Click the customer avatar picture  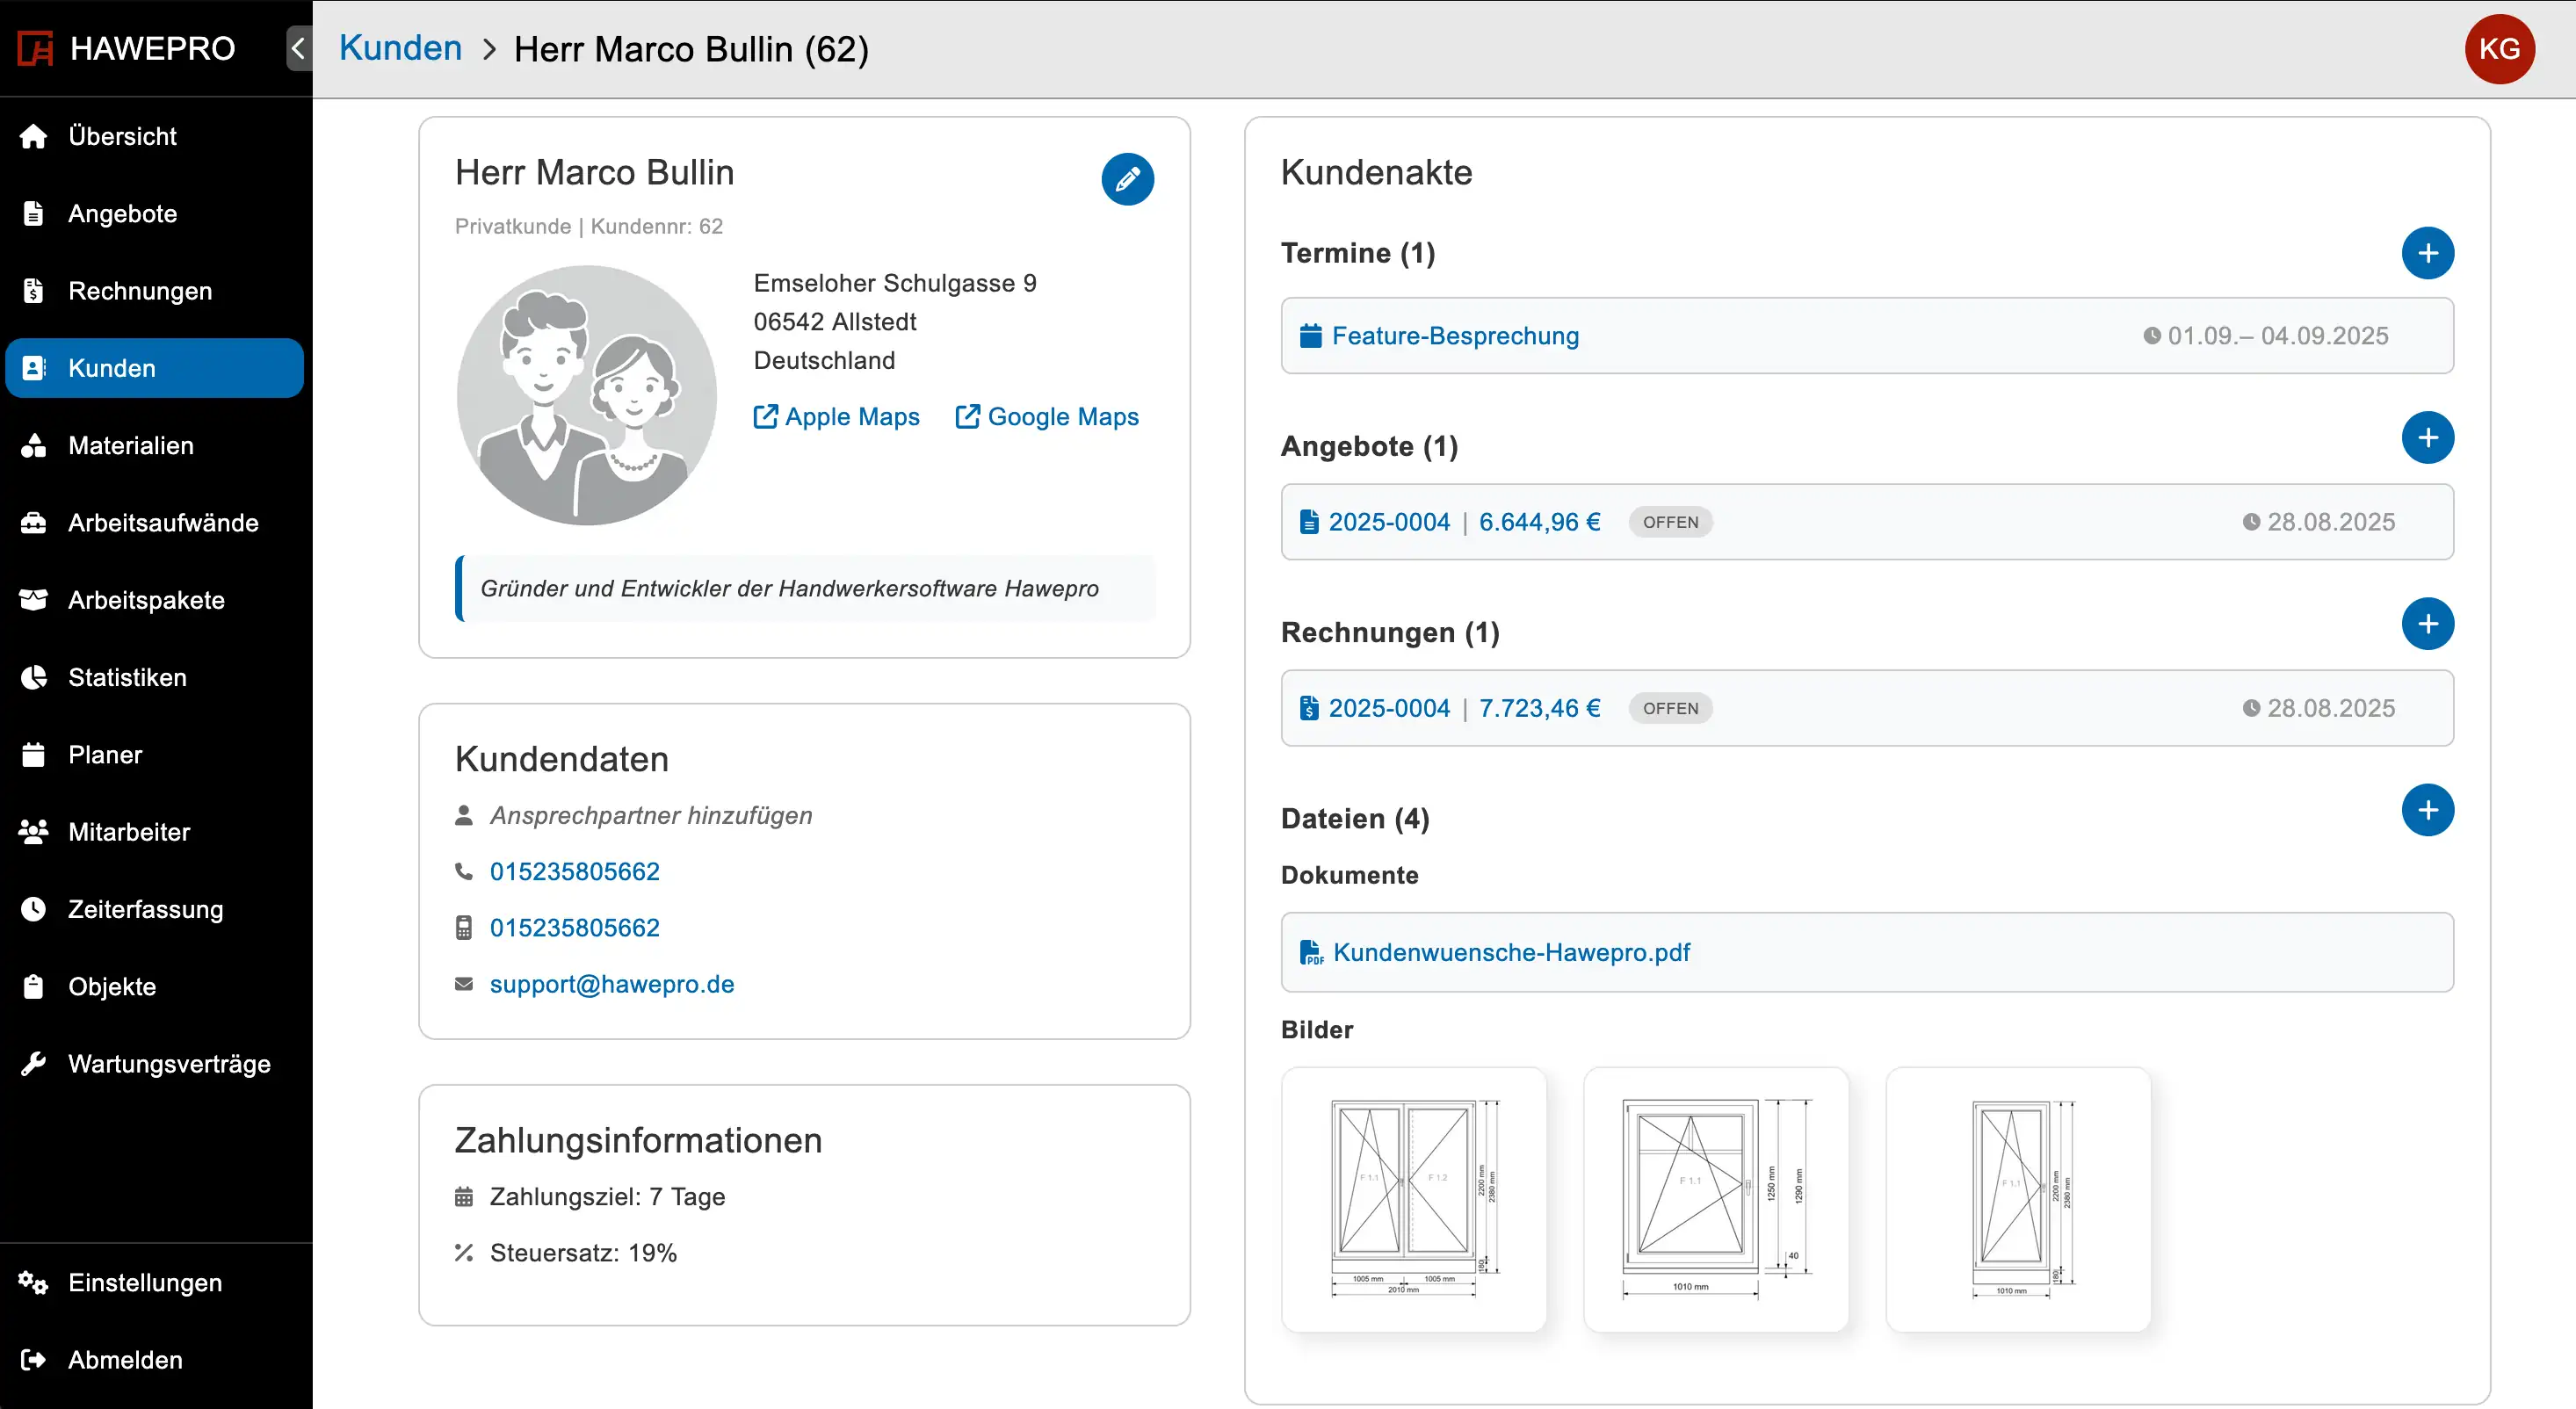pyautogui.click(x=587, y=395)
